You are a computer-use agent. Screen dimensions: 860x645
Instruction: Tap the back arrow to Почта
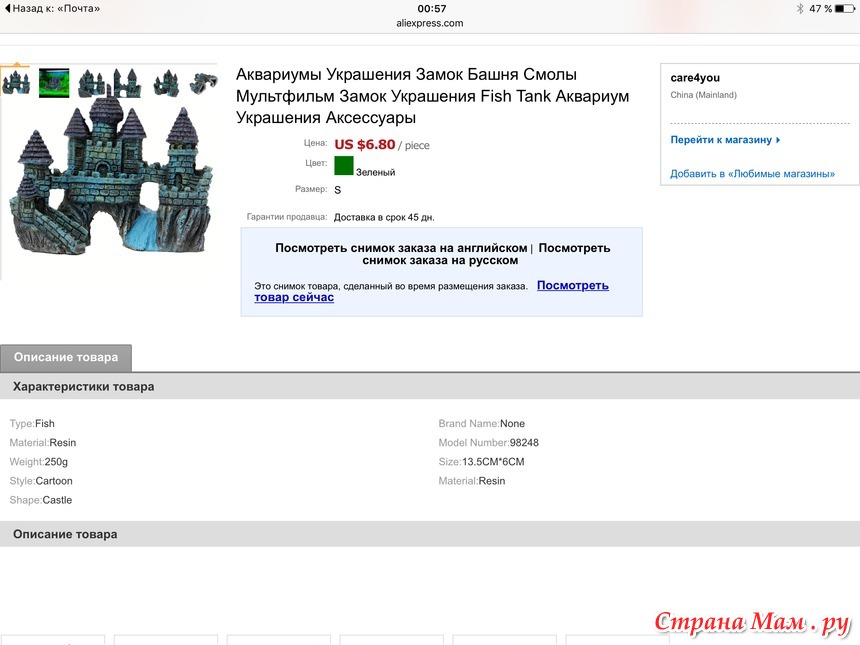tap(7, 8)
